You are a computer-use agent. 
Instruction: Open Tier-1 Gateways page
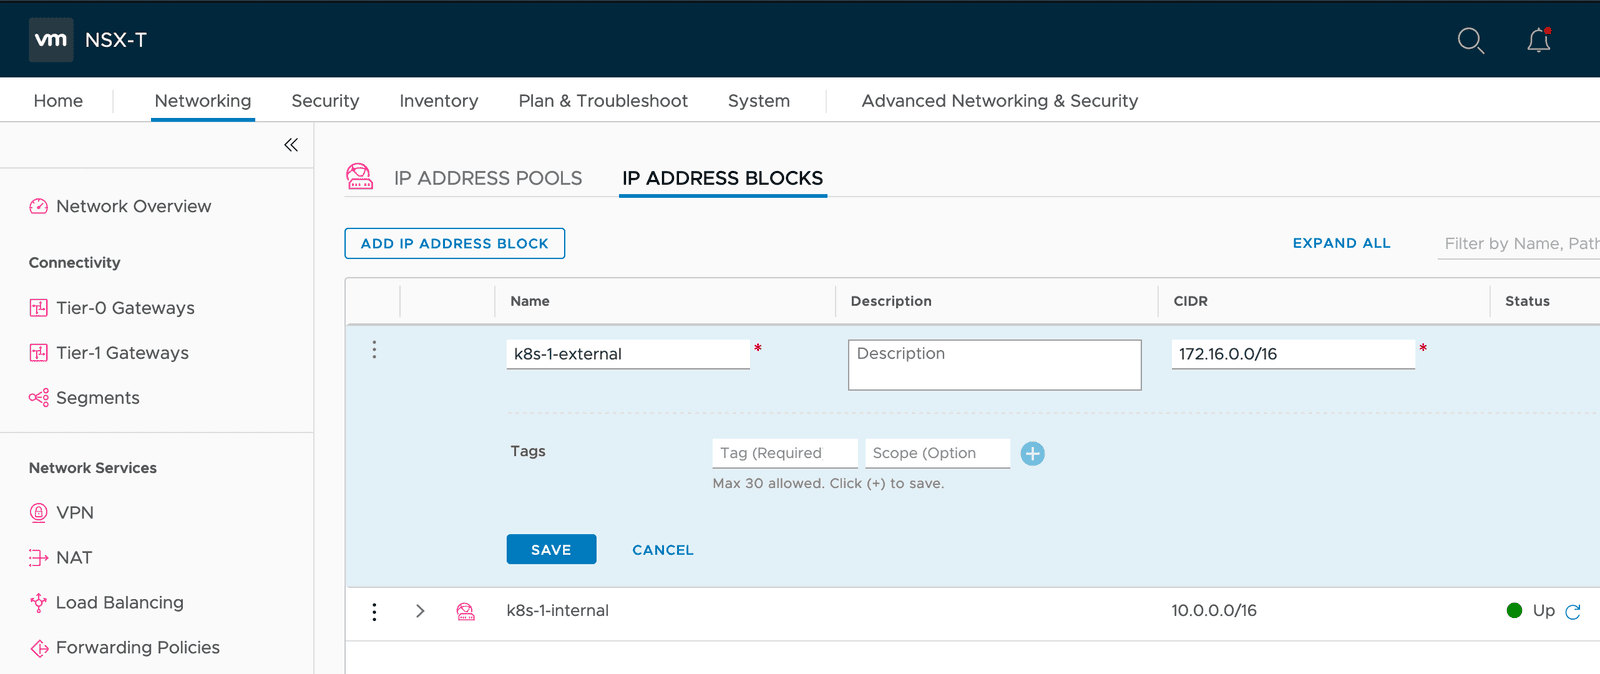click(x=122, y=353)
